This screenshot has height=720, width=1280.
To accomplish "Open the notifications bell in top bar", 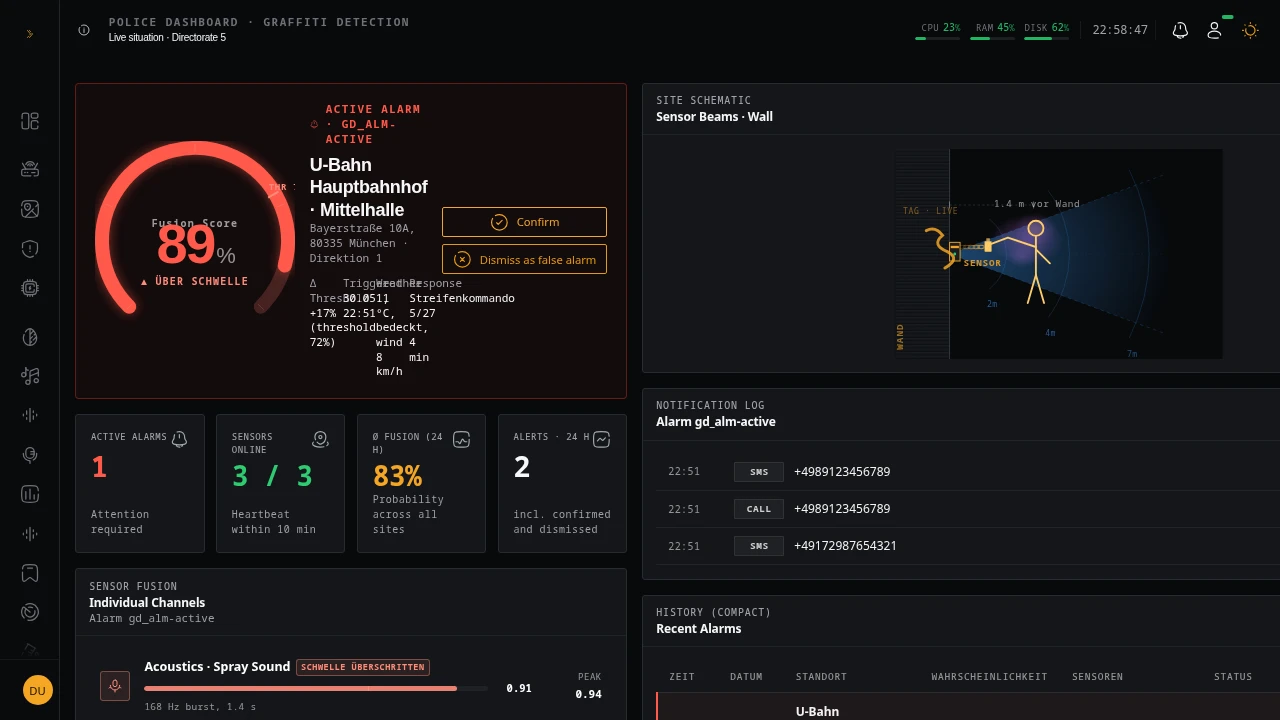I will click(1180, 30).
